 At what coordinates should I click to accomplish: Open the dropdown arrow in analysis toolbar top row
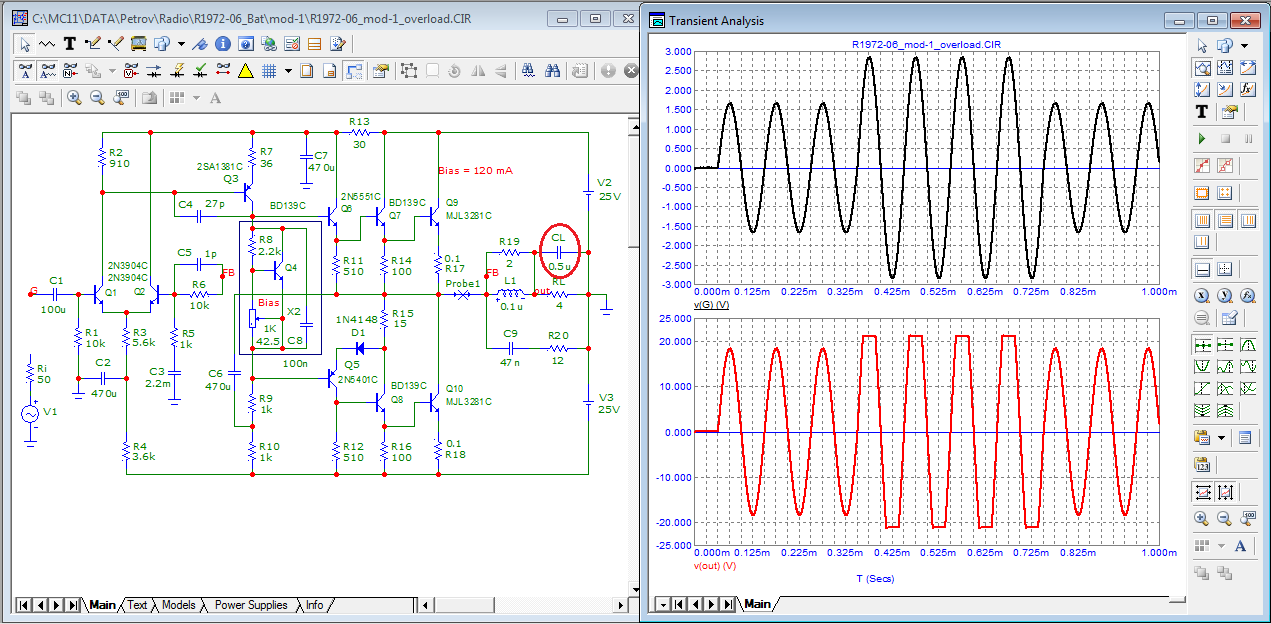click(1244, 46)
